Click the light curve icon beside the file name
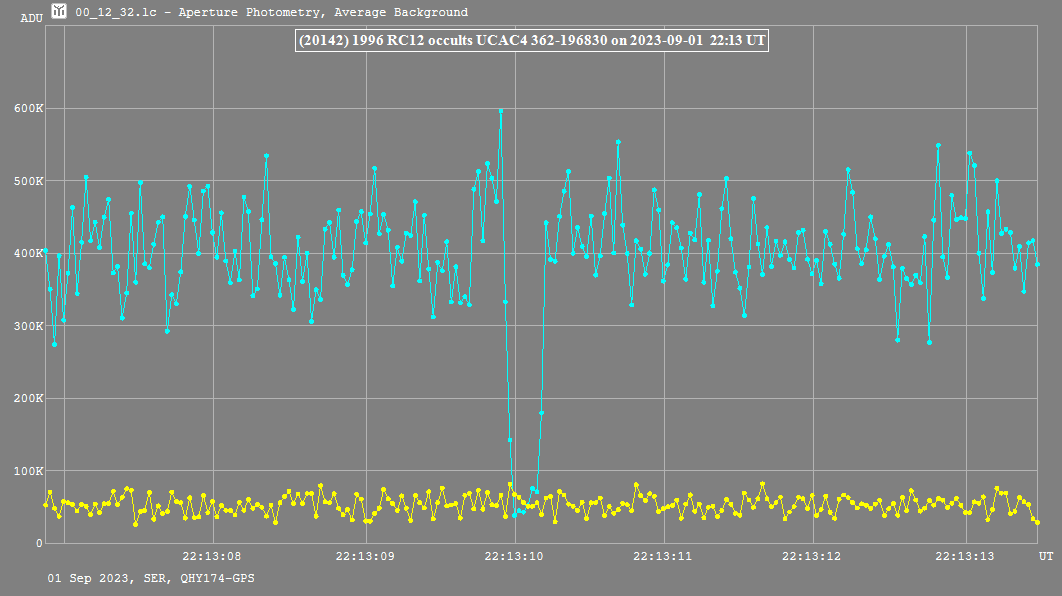This screenshot has width=1062, height=596. click(60, 12)
